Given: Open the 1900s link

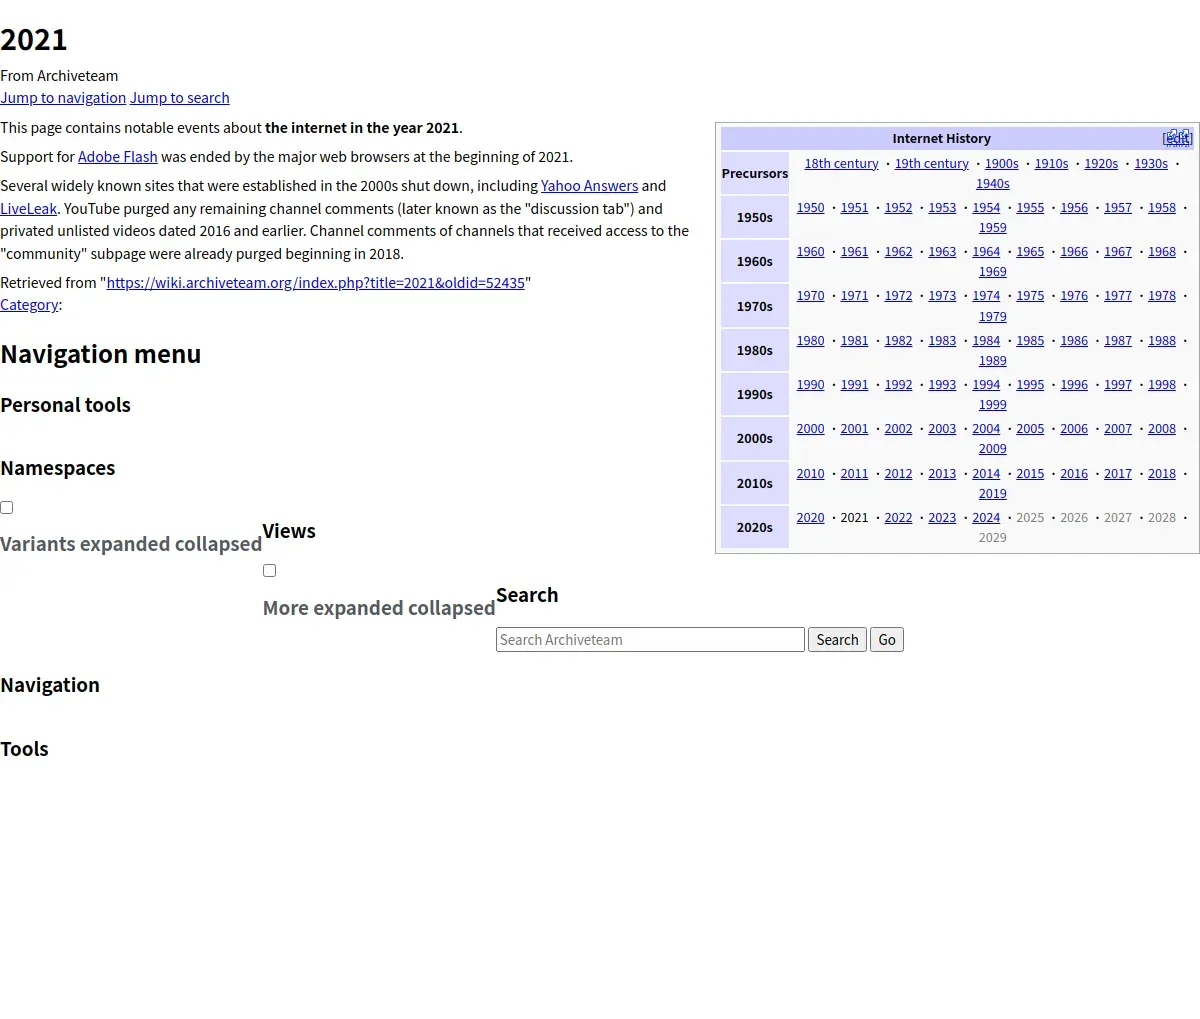Looking at the screenshot, I should click(1002, 164).
